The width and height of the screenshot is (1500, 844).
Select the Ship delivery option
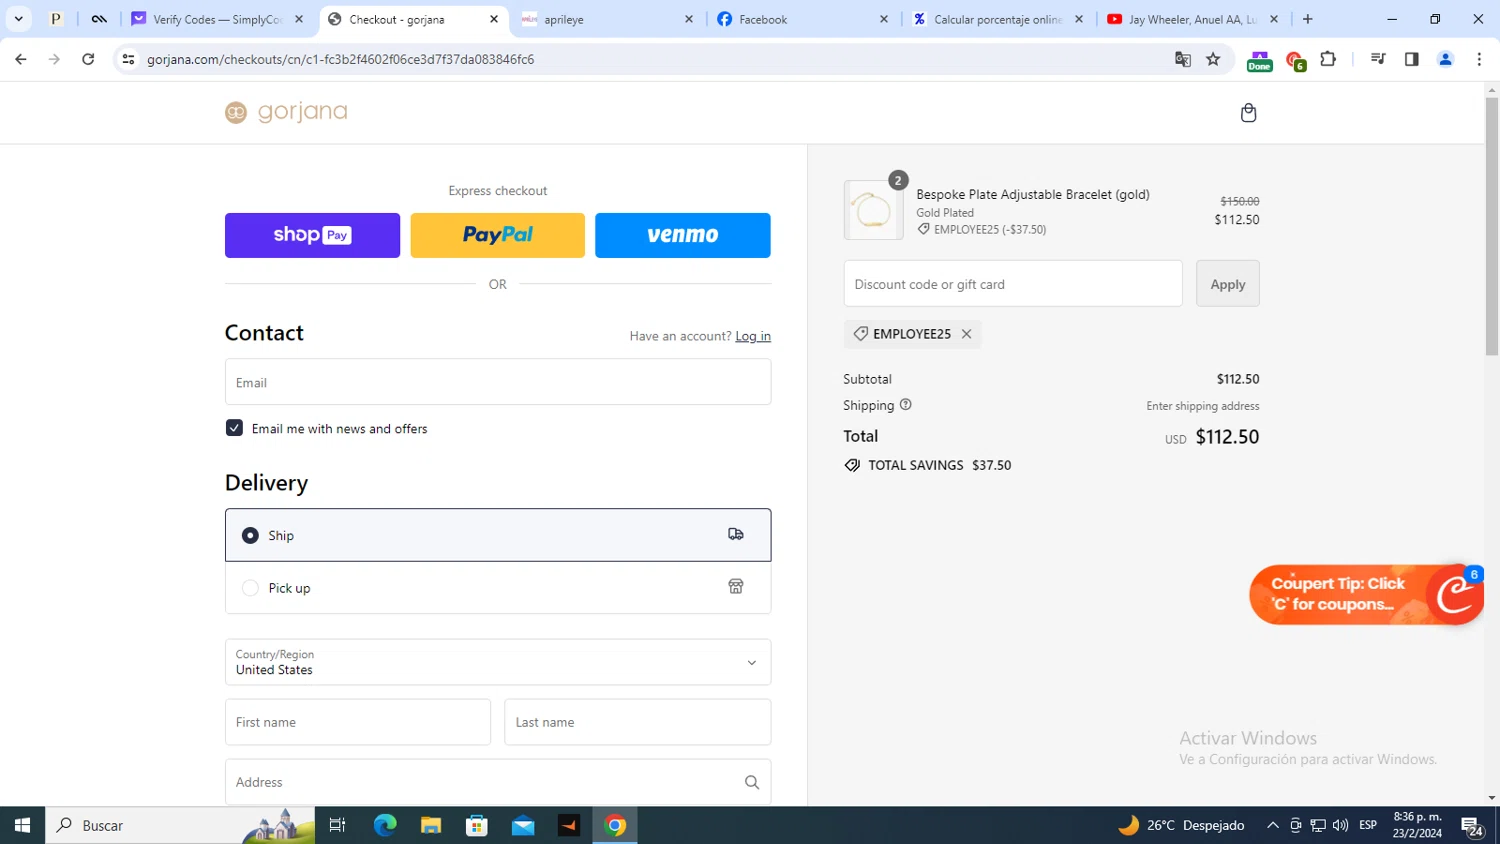(498, 535)
